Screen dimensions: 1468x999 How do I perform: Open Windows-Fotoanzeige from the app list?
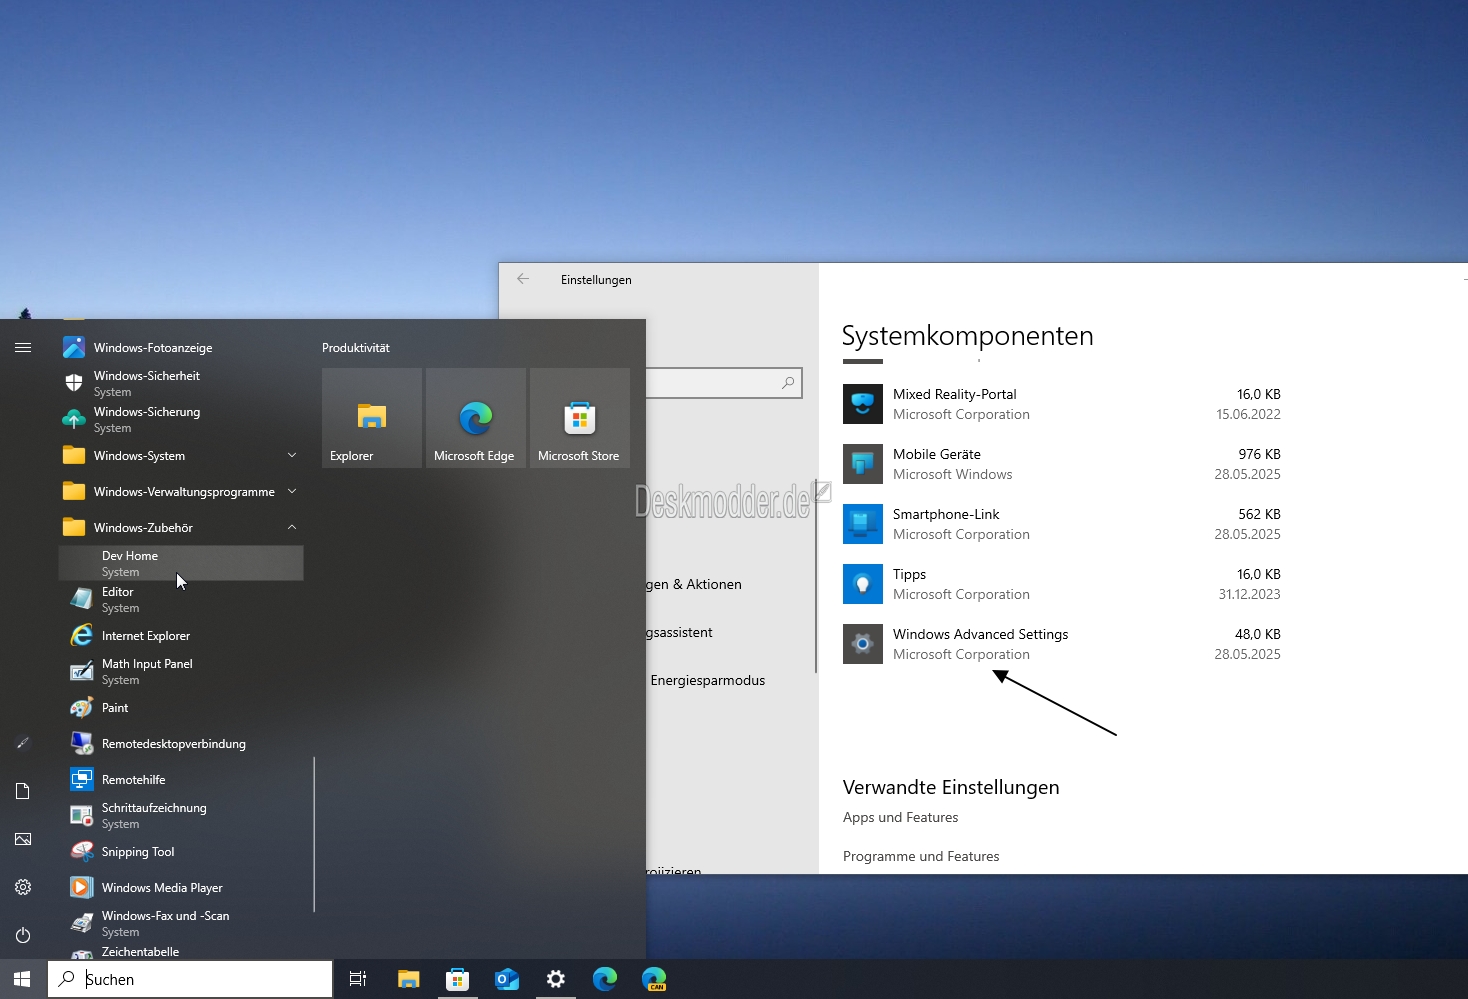point(180,348)
